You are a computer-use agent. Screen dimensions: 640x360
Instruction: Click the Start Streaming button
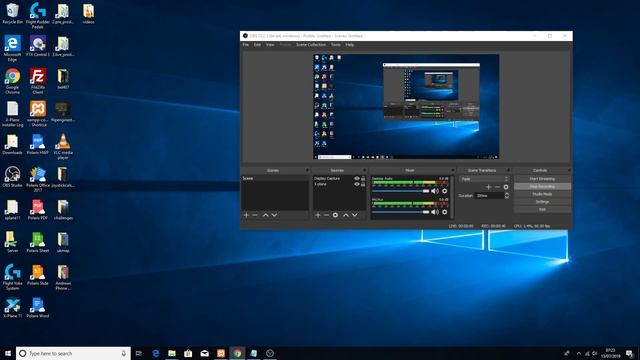[542, 179]
